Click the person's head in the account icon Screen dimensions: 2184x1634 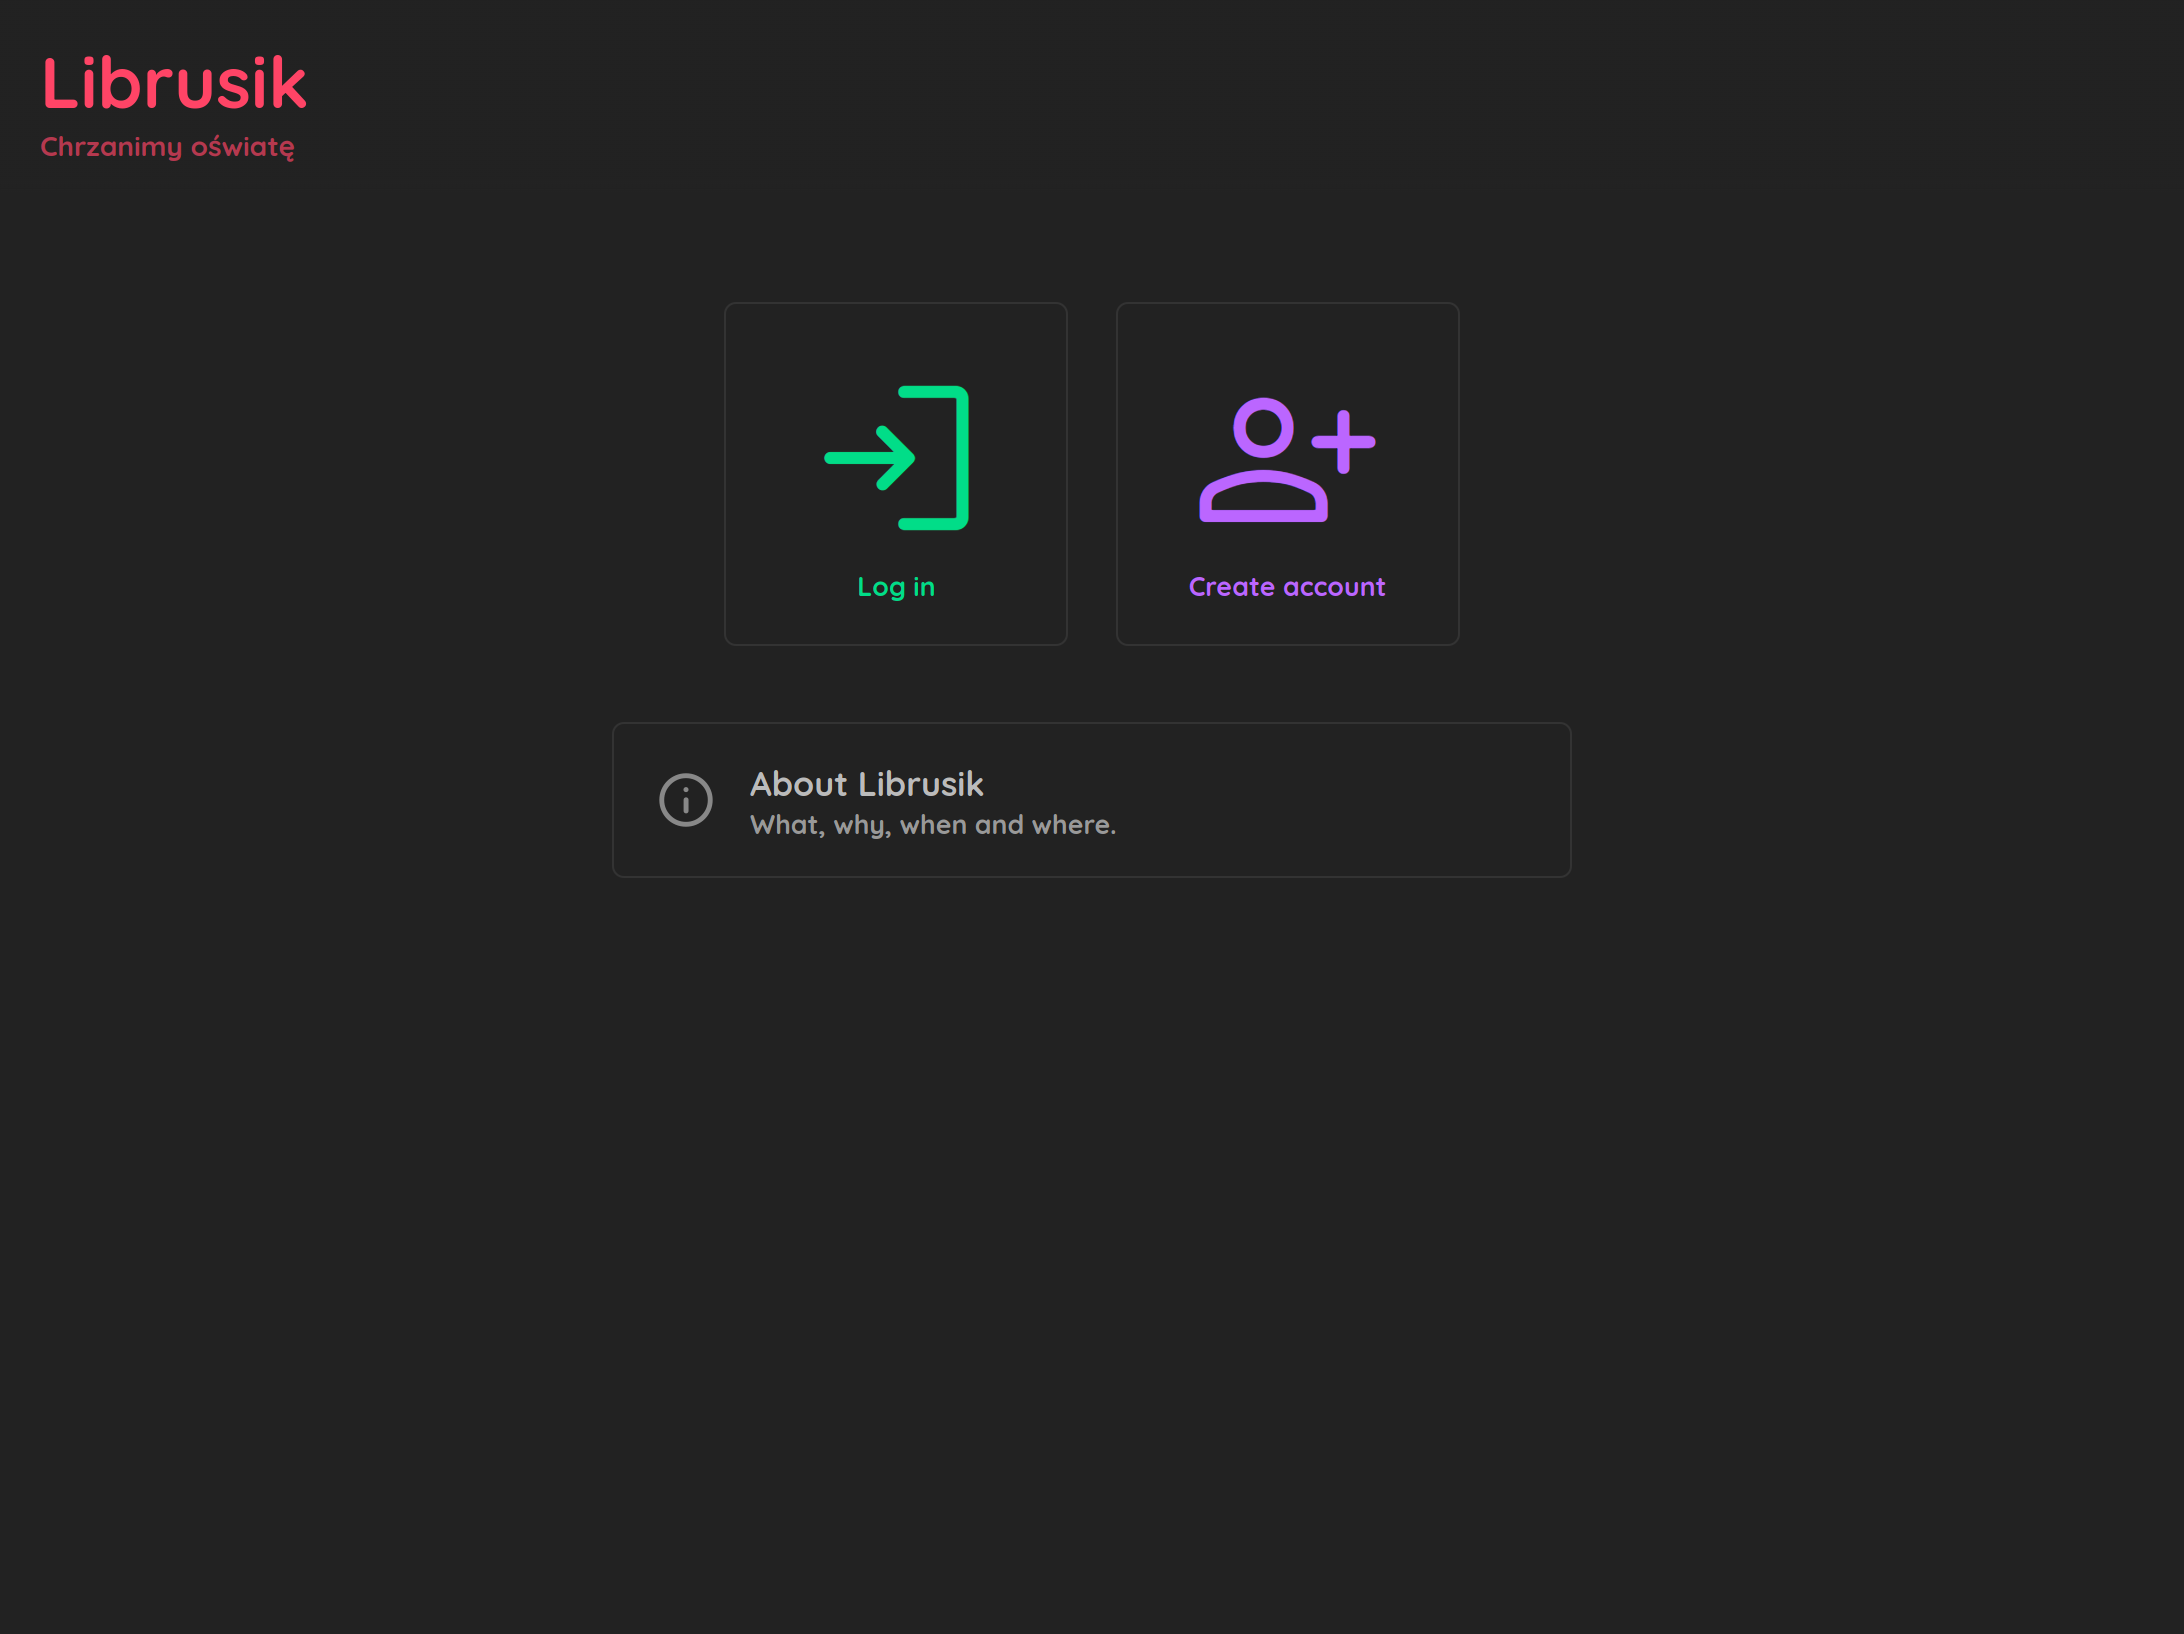pyautogui.click(x=1263, y=428)
